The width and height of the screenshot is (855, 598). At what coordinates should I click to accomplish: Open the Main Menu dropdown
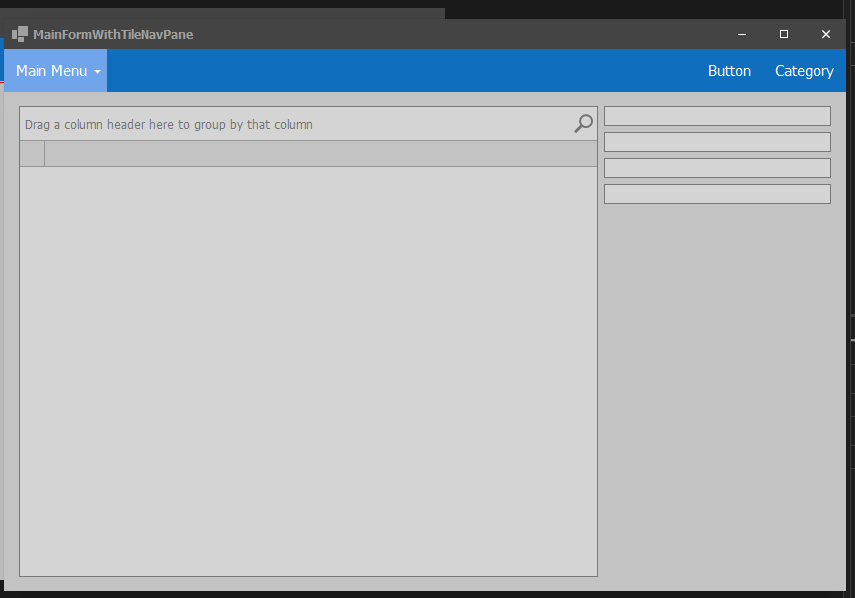pos(56,71)
